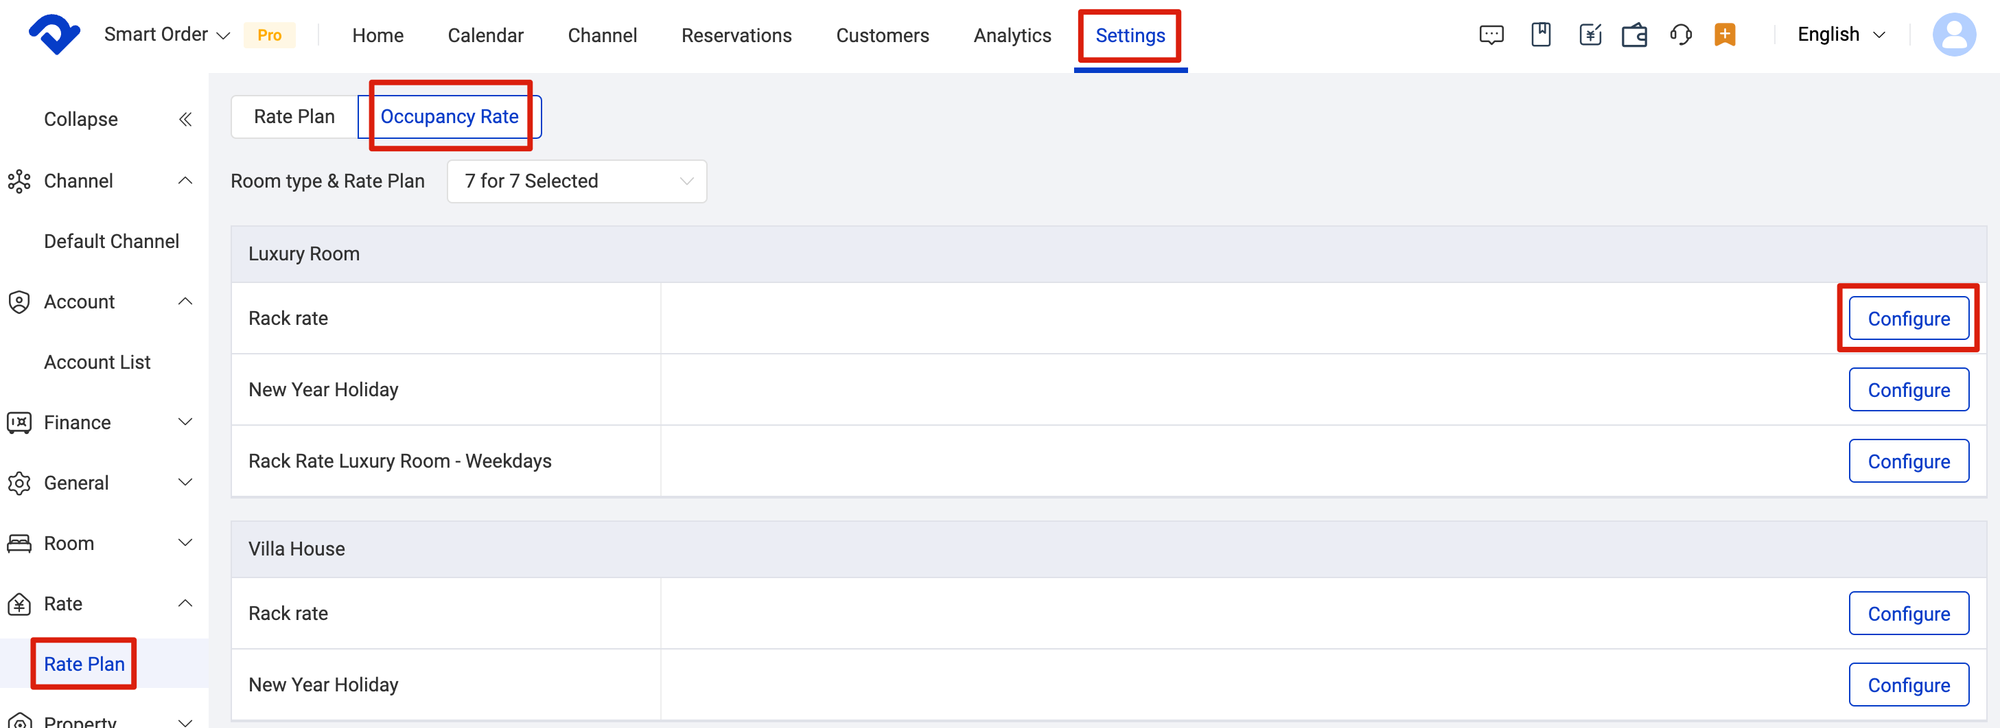
Task: Open the messages chat bubble icon
Action: (1491, 35)
